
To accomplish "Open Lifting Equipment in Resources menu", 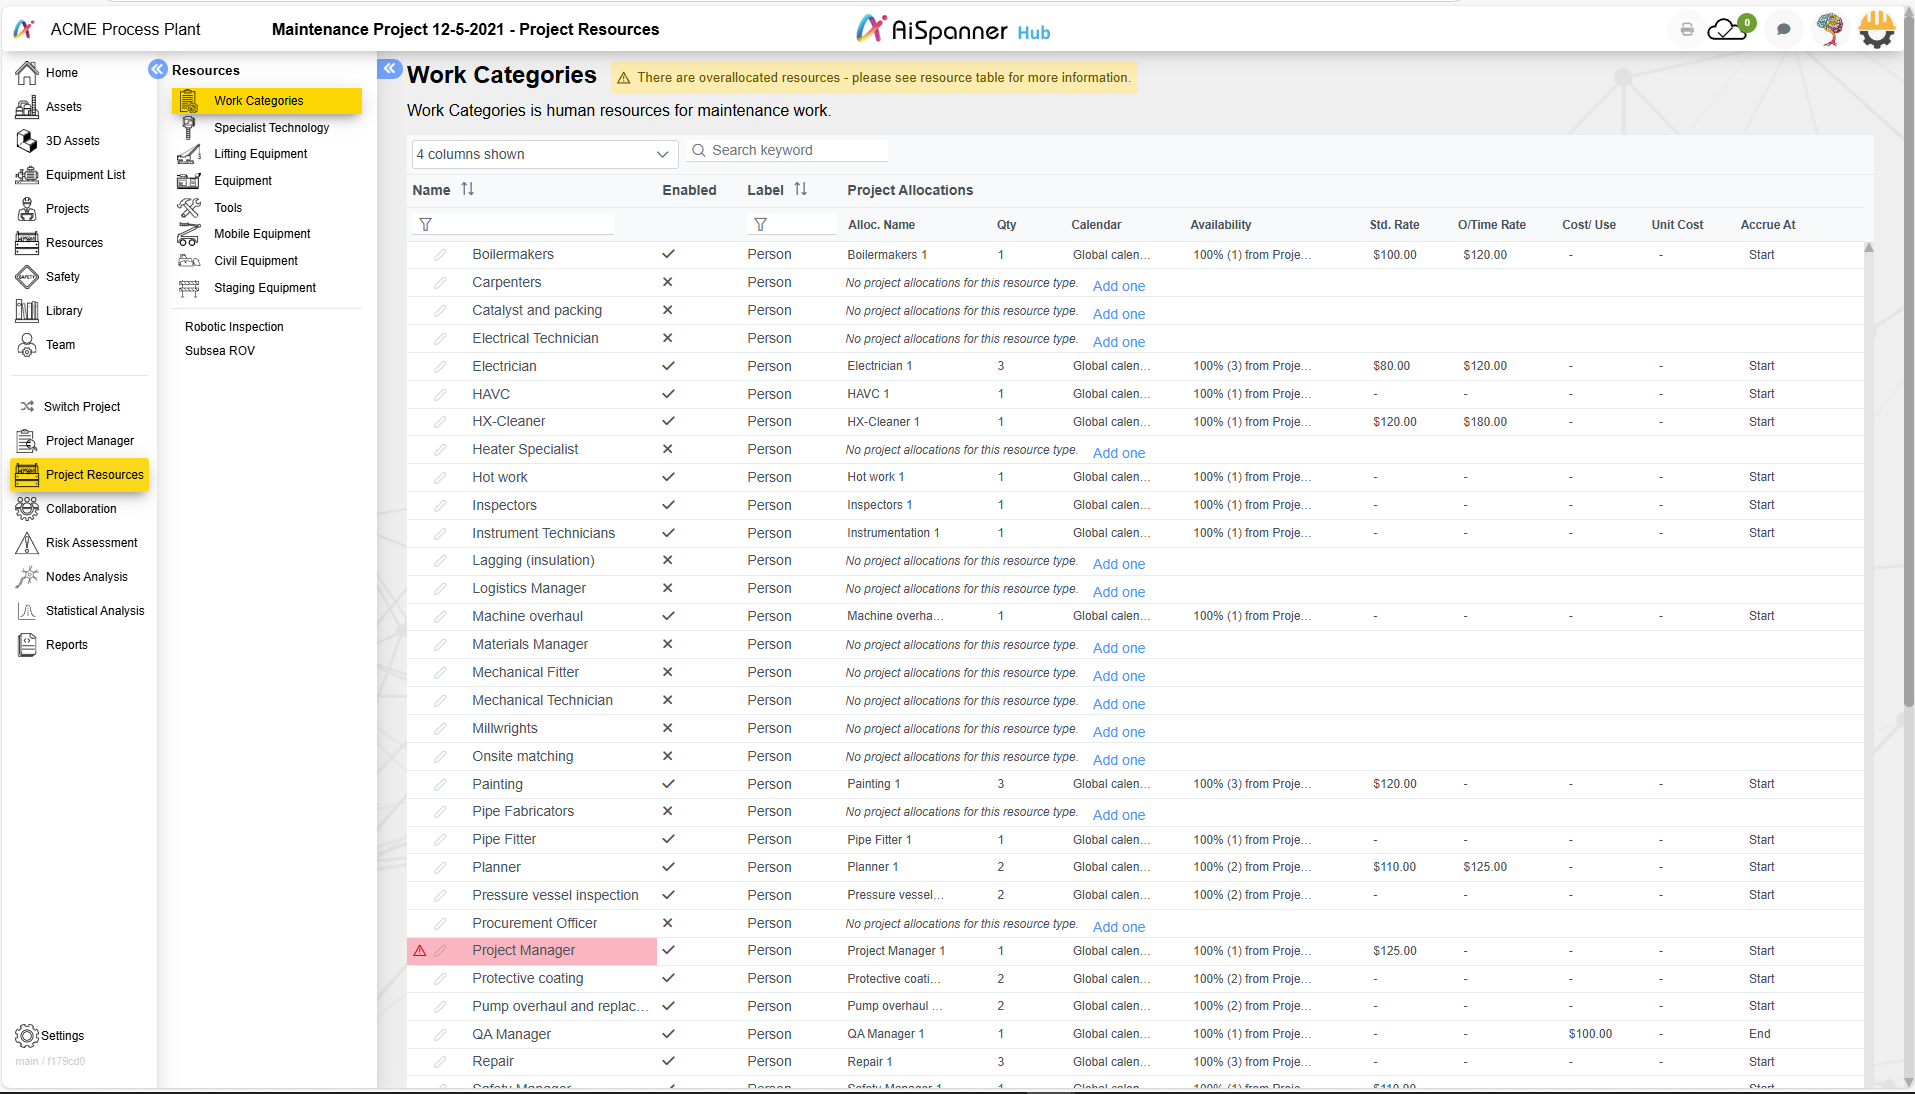I will 260,154.
